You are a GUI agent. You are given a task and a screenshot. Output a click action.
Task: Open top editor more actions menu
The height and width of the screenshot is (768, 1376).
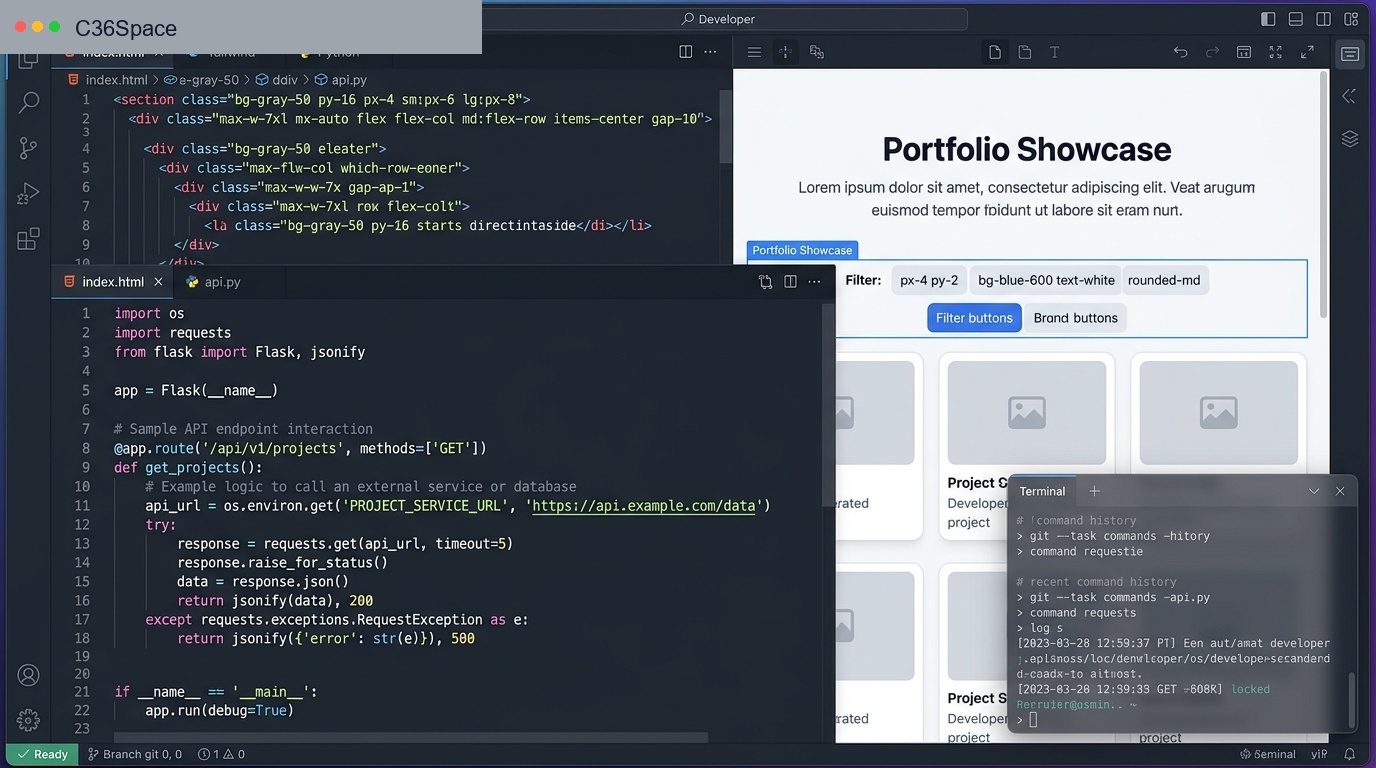(711, 52)
